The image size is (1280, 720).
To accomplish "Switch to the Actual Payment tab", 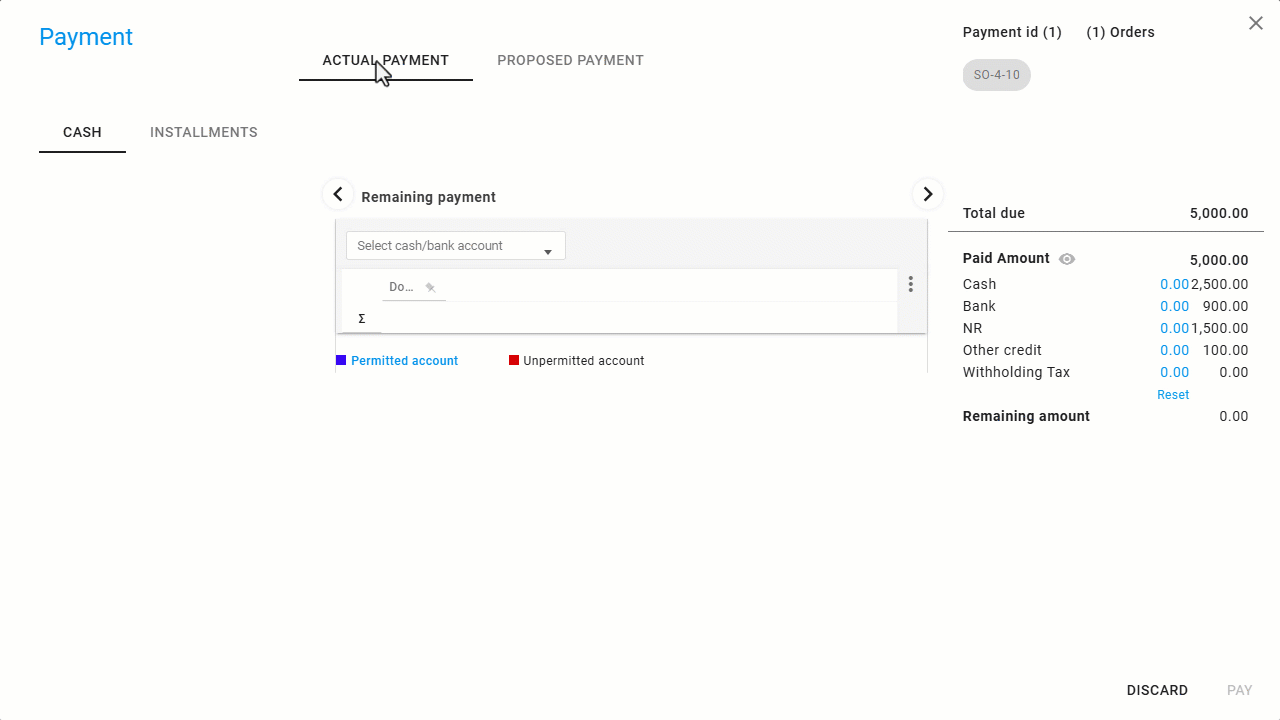I will (386, 60).
